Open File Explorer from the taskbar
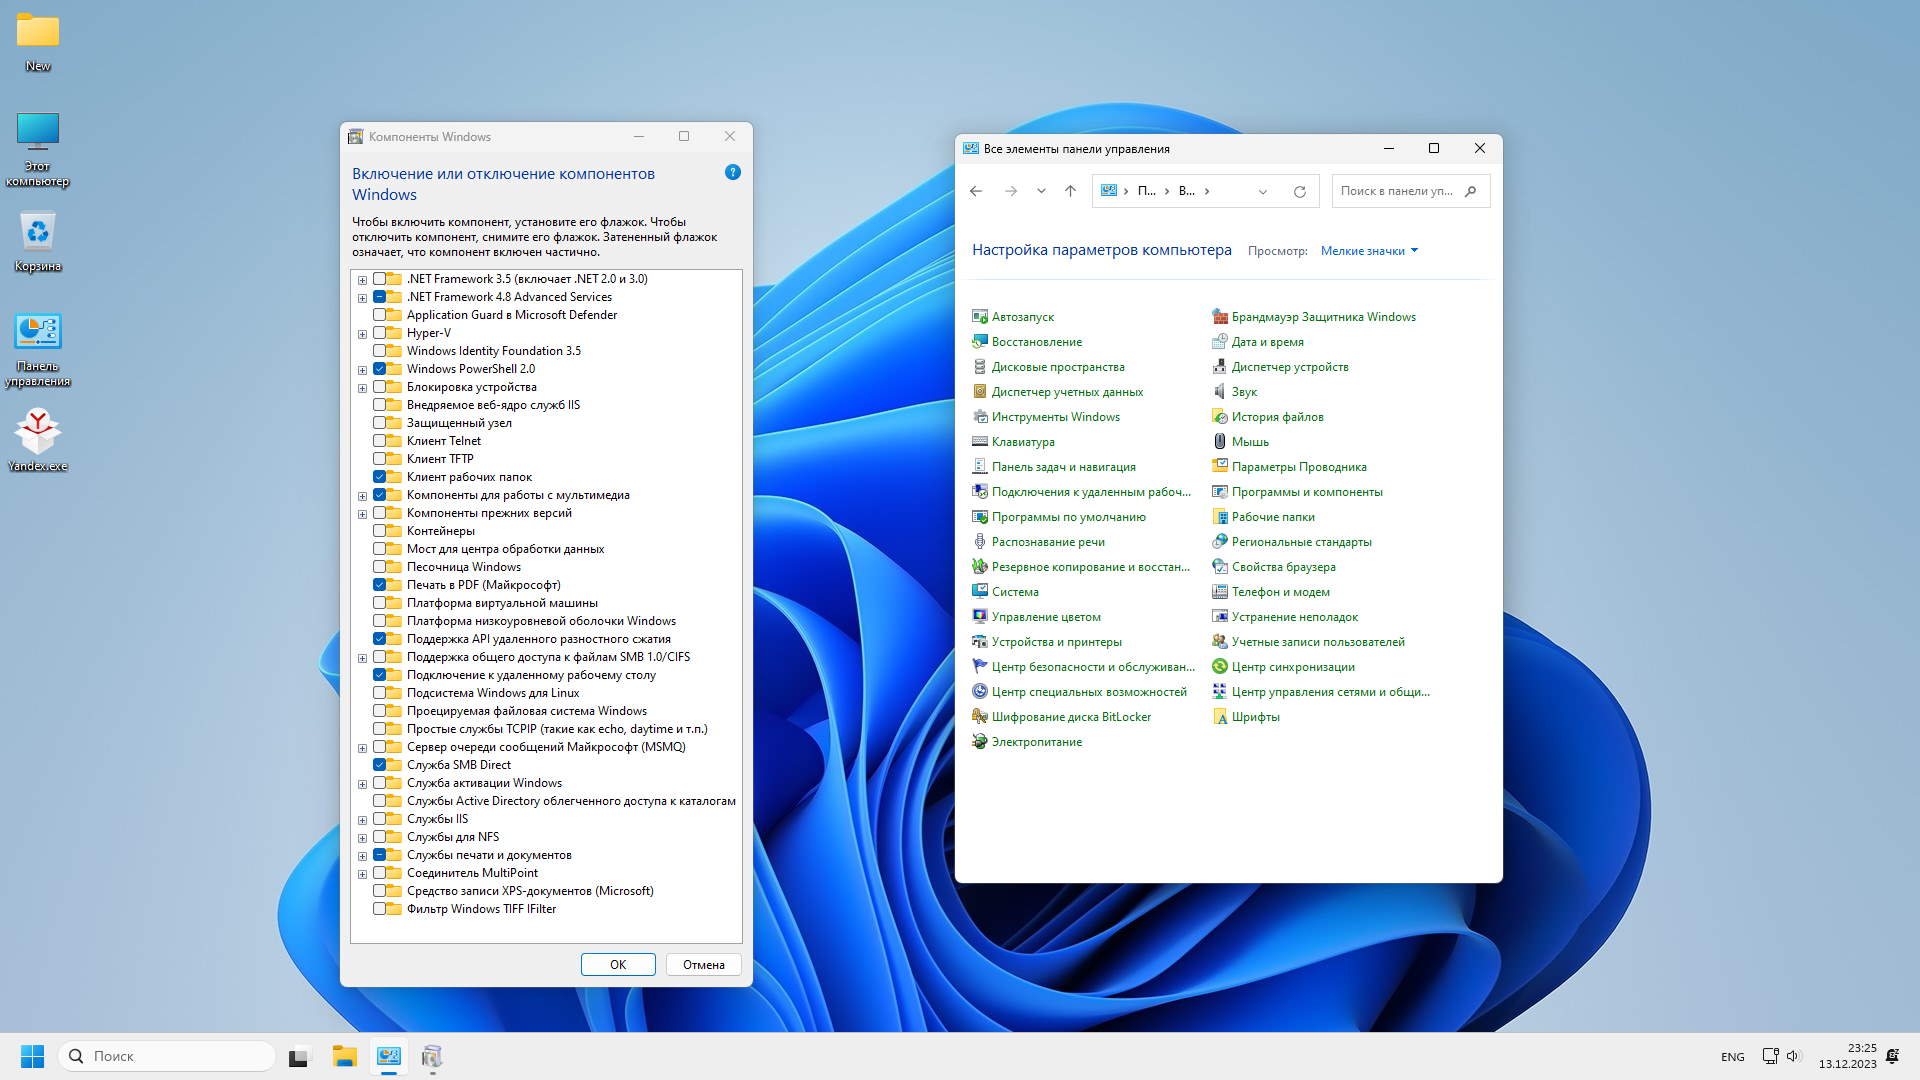The width and height of the screenshot is (1920, 1080). (344, 1056)
